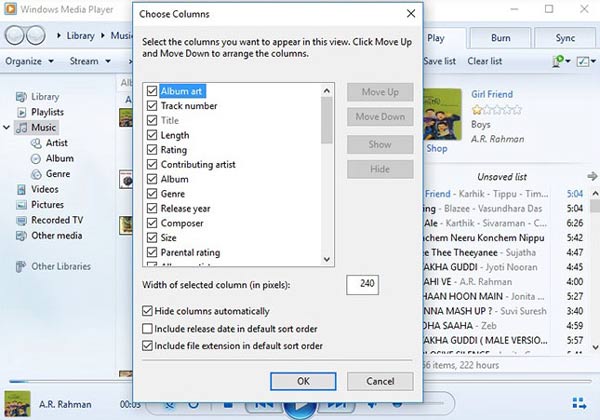Viewport: 600px width, 420px height.
Task: Click the column width input field
Action: pyautogui.click(x=362, y=285)
